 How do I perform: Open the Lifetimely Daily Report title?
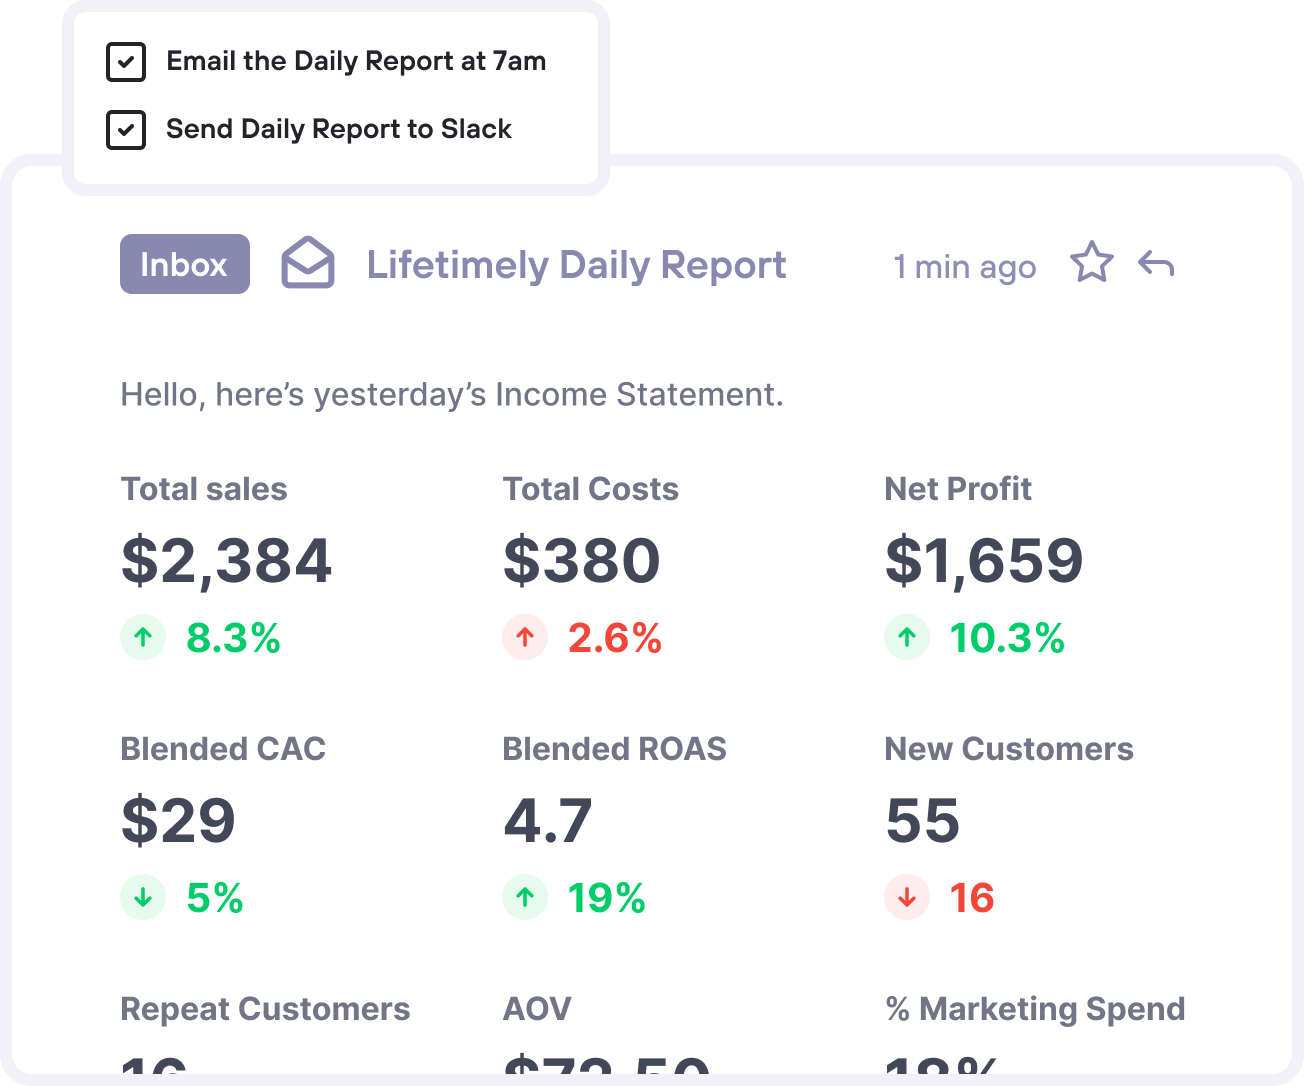point(576,265)
